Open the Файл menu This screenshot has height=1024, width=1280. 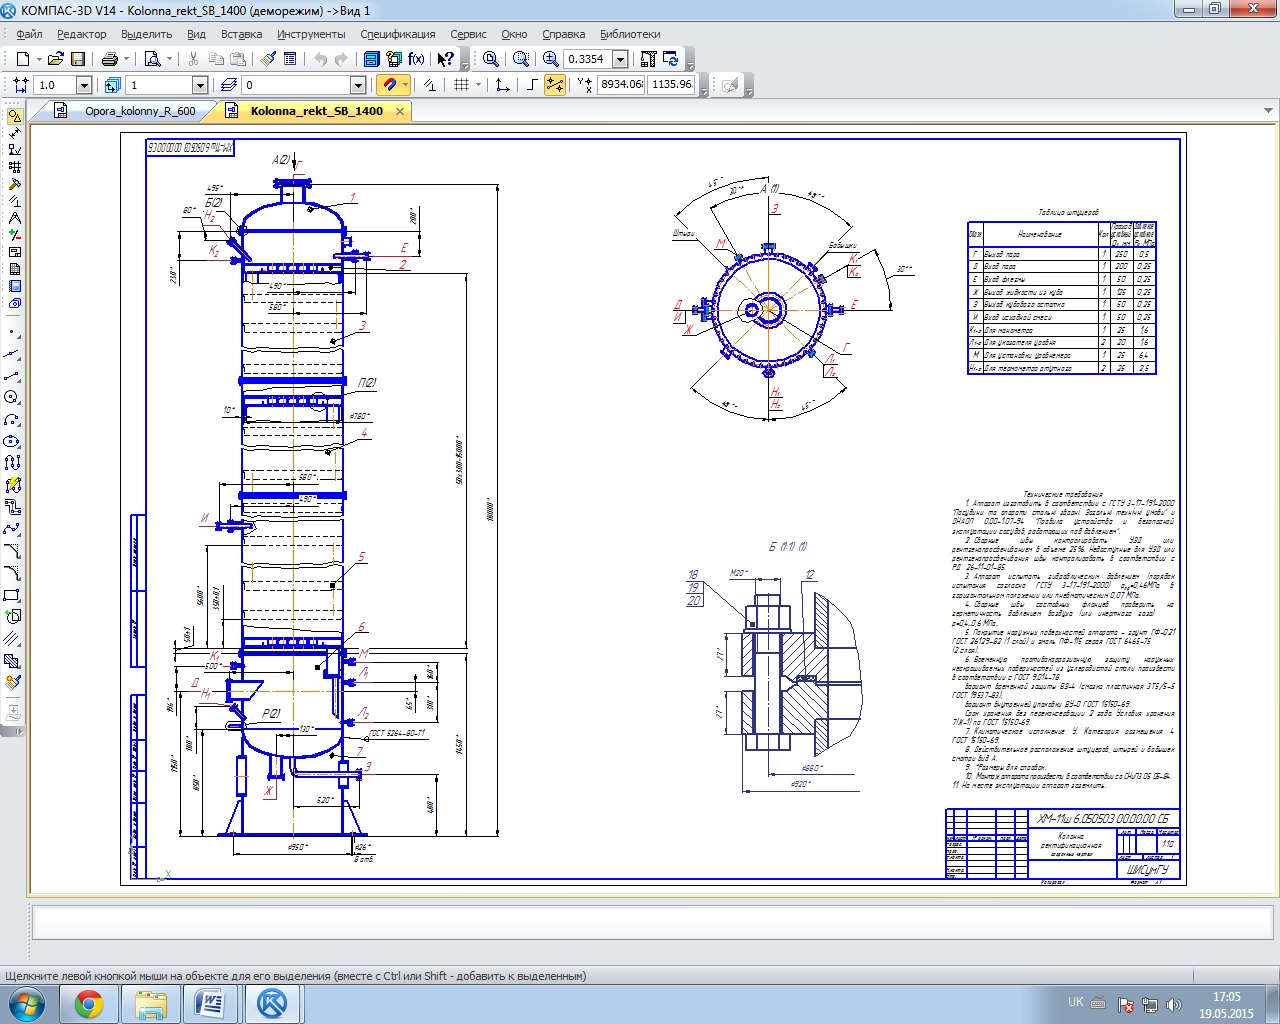(29, 34)
